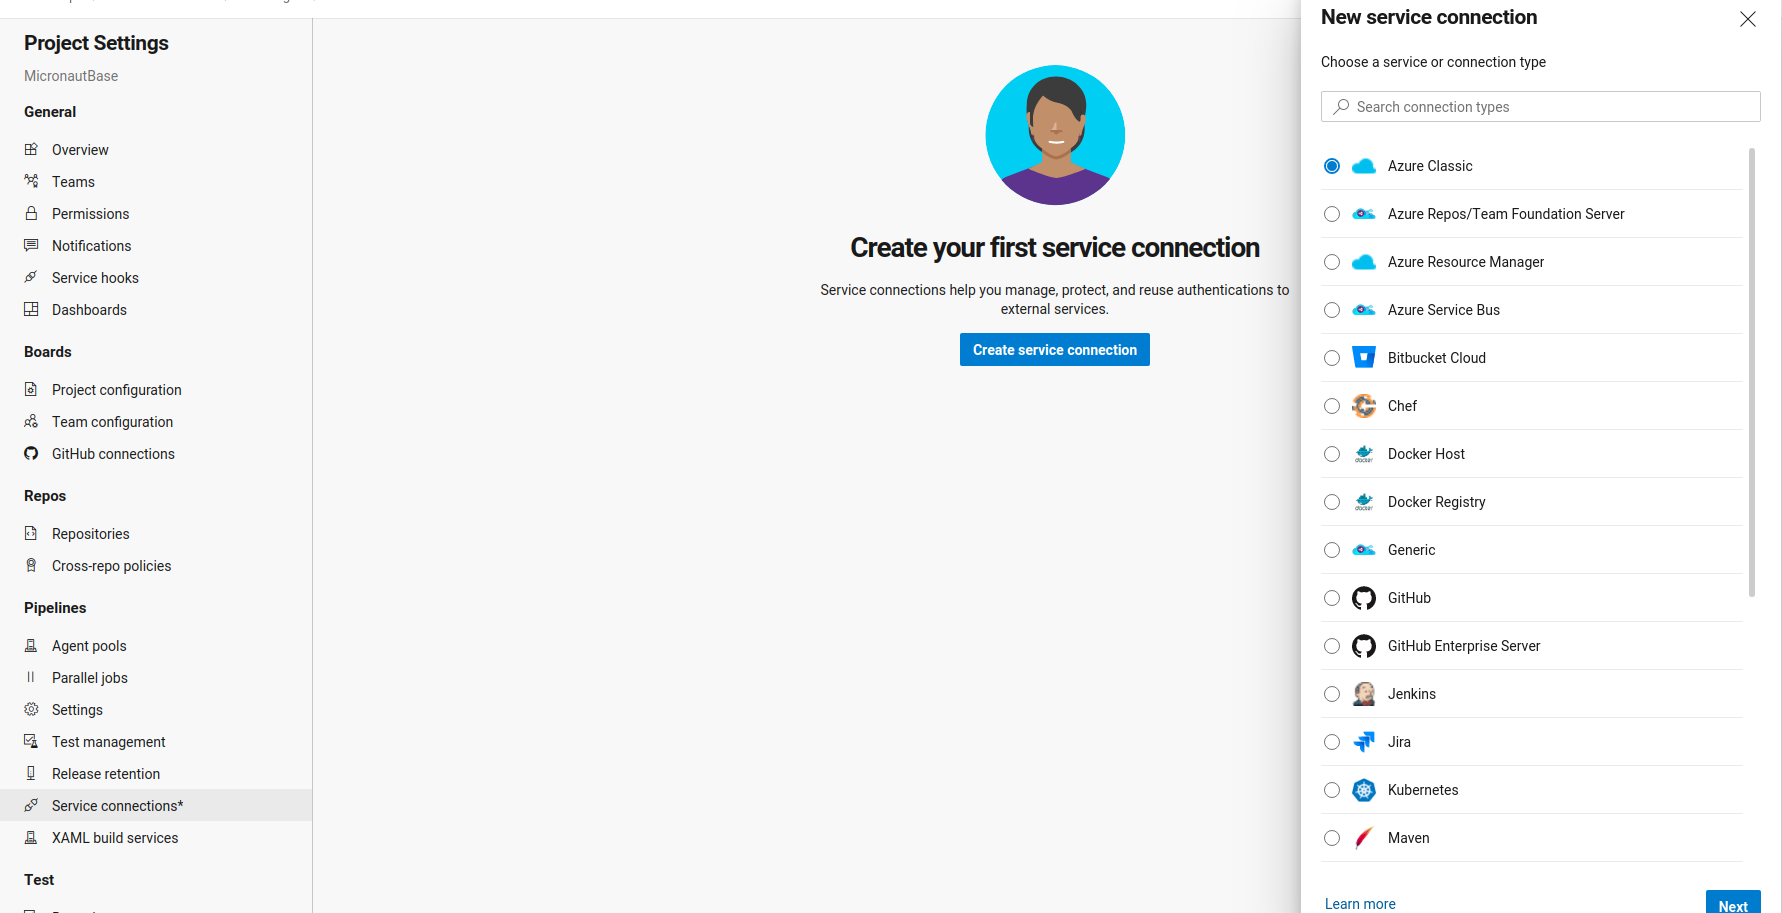Click the connection types list scrollbar
Viewport: 1782px width, 913px height.
[x=1752, y=372]
